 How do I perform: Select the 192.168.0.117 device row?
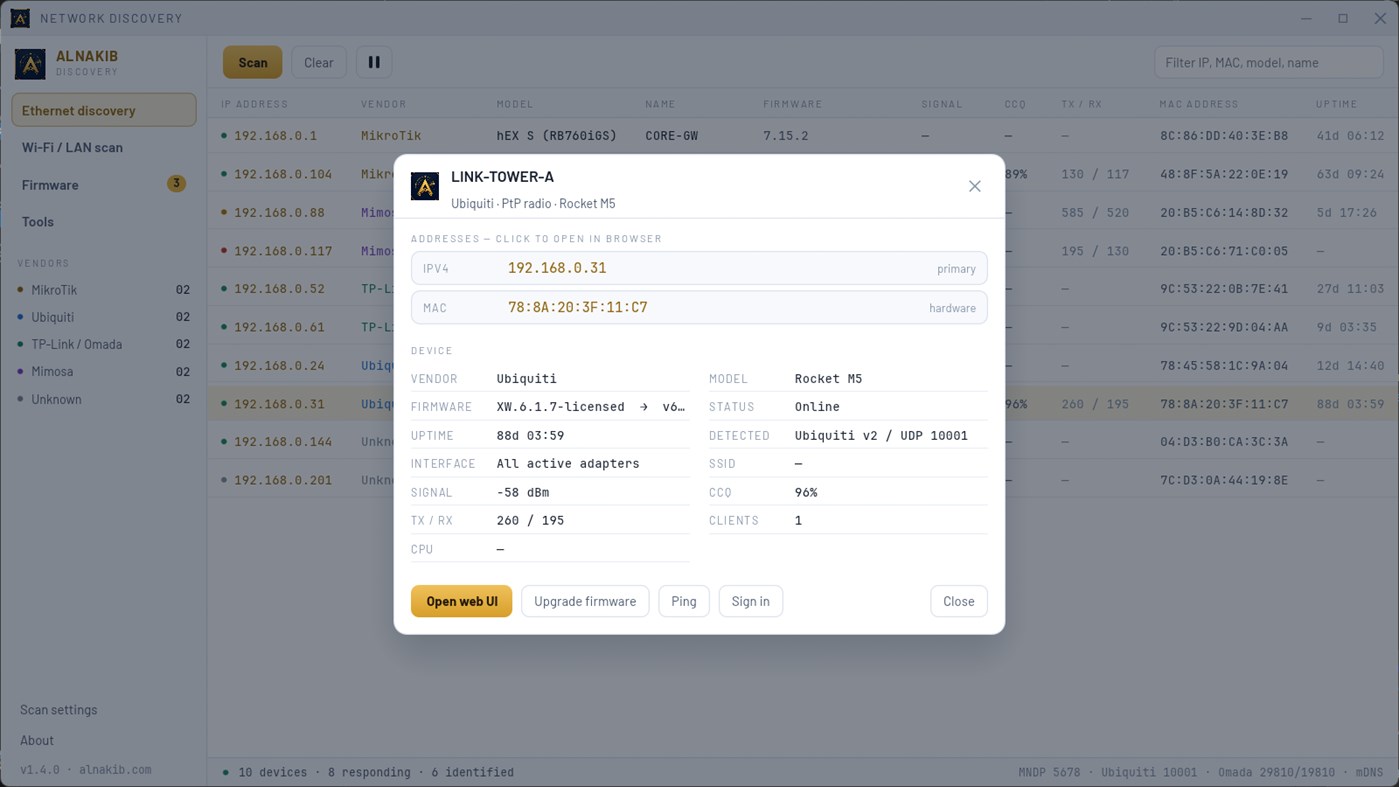tap(803, 250)
